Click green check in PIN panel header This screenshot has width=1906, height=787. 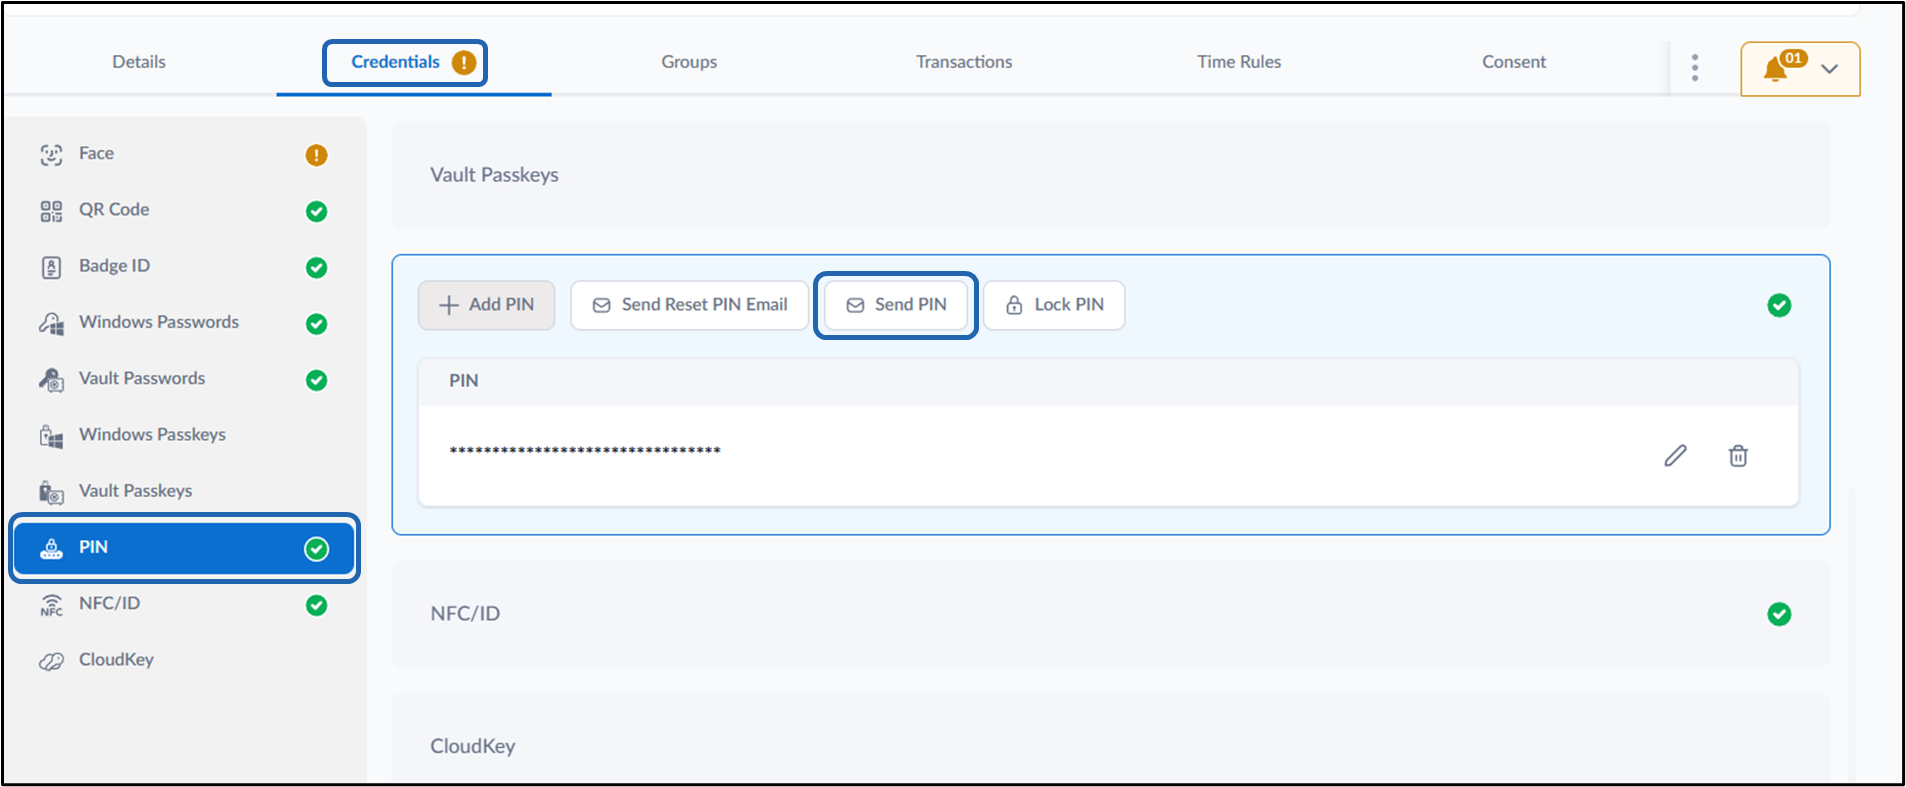[x=1779, y=305]
